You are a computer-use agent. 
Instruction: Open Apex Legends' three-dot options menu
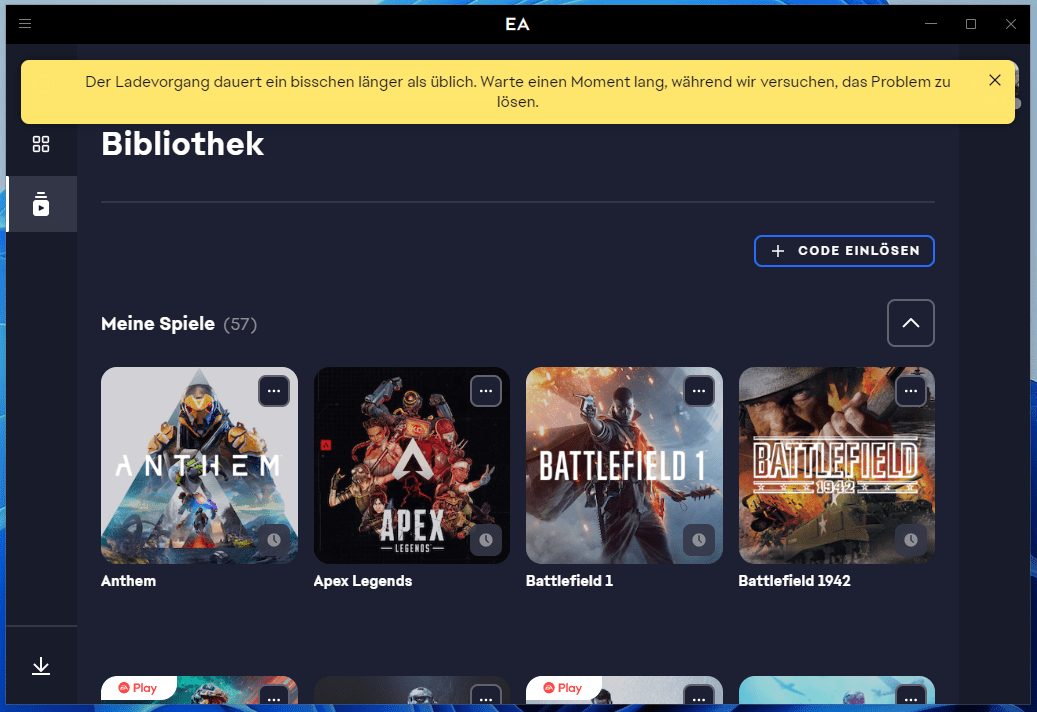click(486, 391)
